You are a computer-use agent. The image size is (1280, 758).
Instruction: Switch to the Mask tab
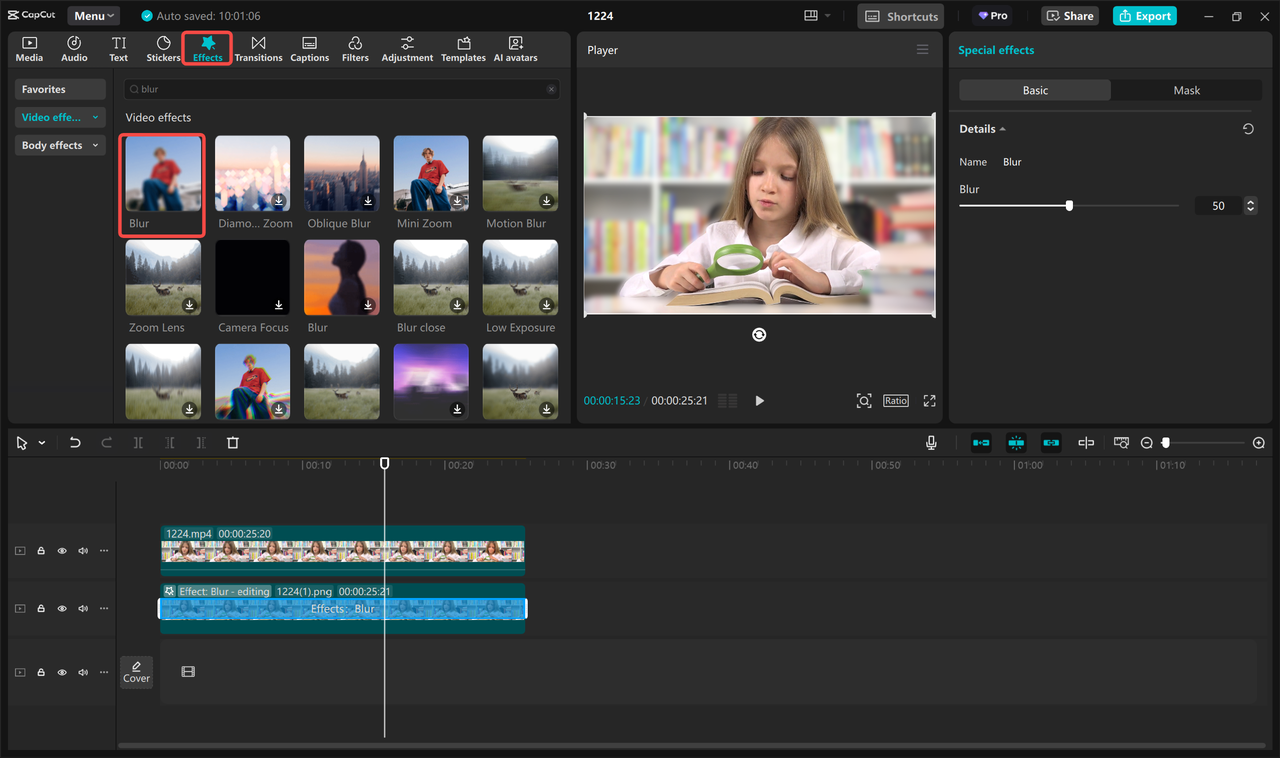[1186, 89]
